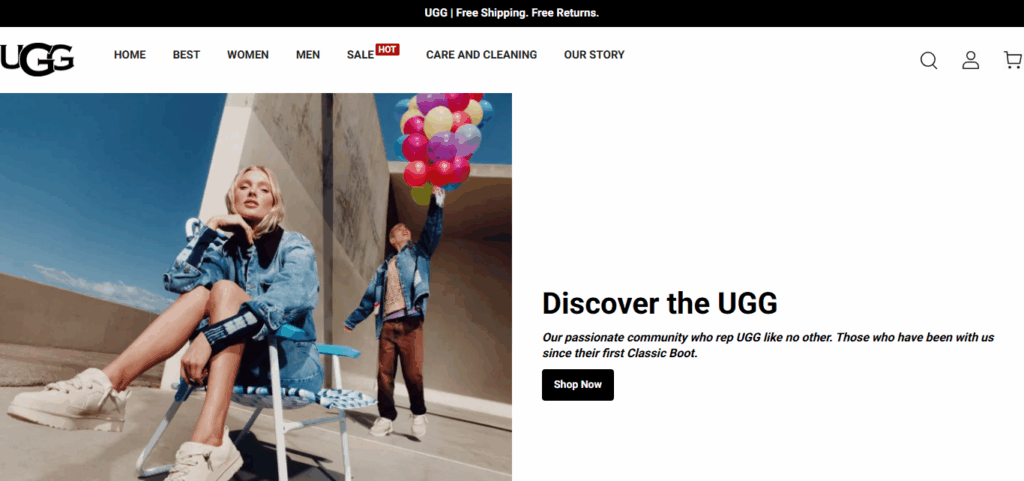Click the Discover the UGG heading
This screenshot has width=1024, height=481.
tap(660, 303)
